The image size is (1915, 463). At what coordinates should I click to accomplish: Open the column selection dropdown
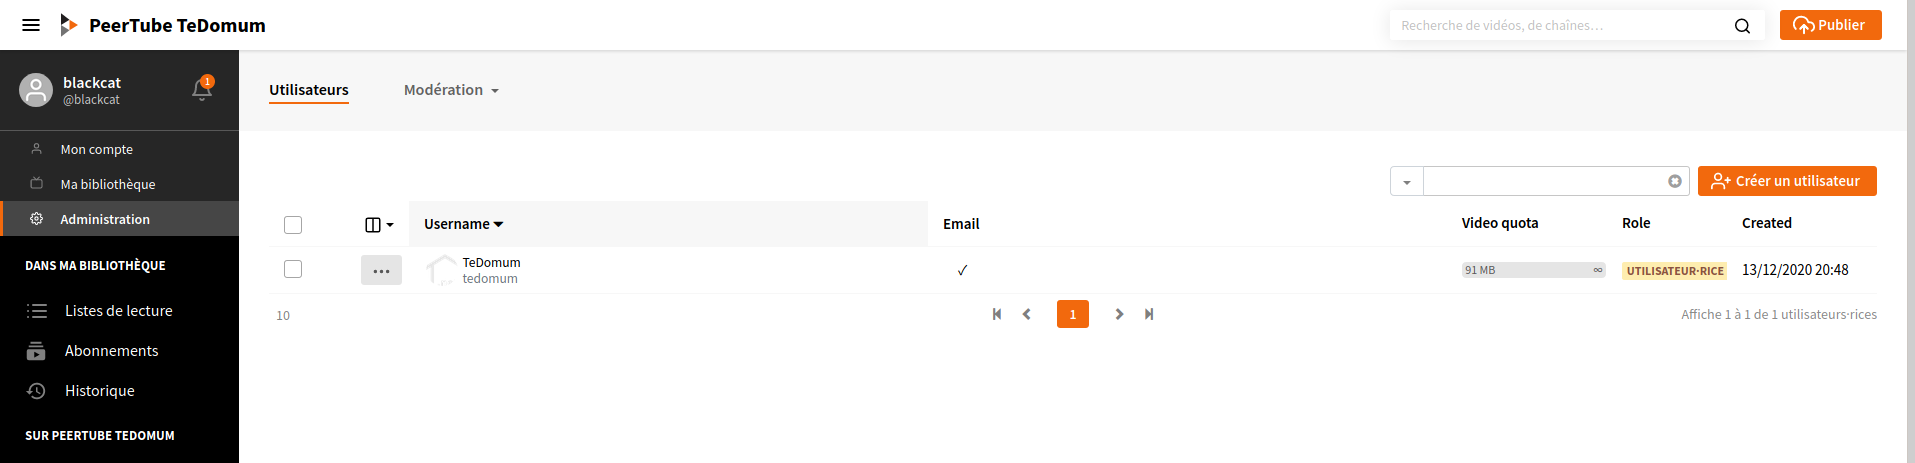379,225
